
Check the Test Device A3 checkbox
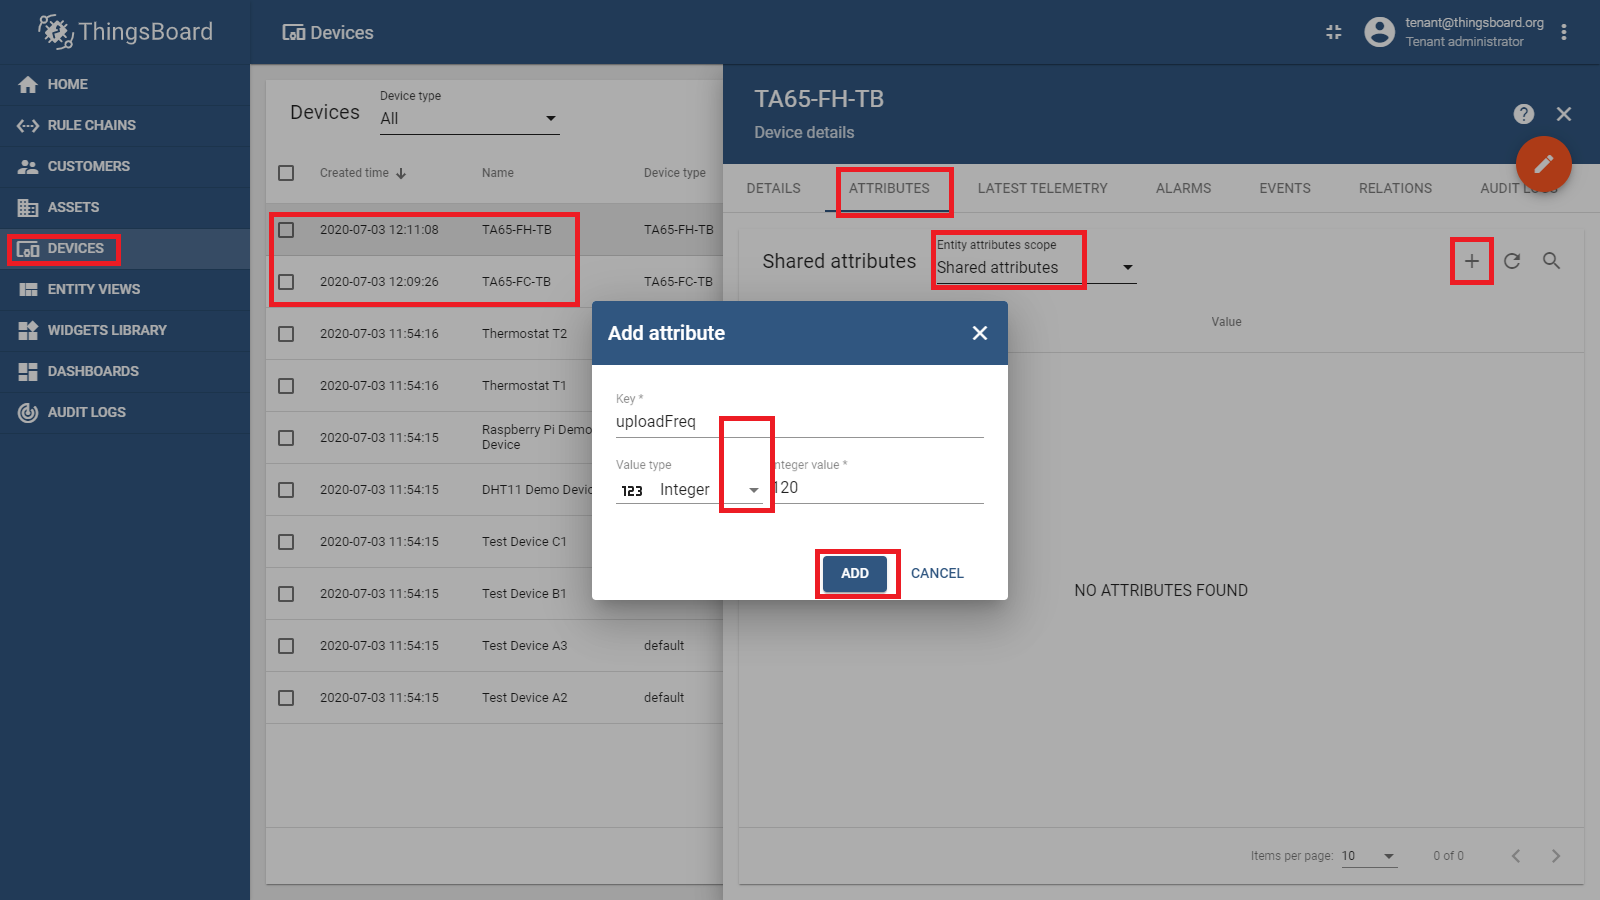[x=286, y=646]
